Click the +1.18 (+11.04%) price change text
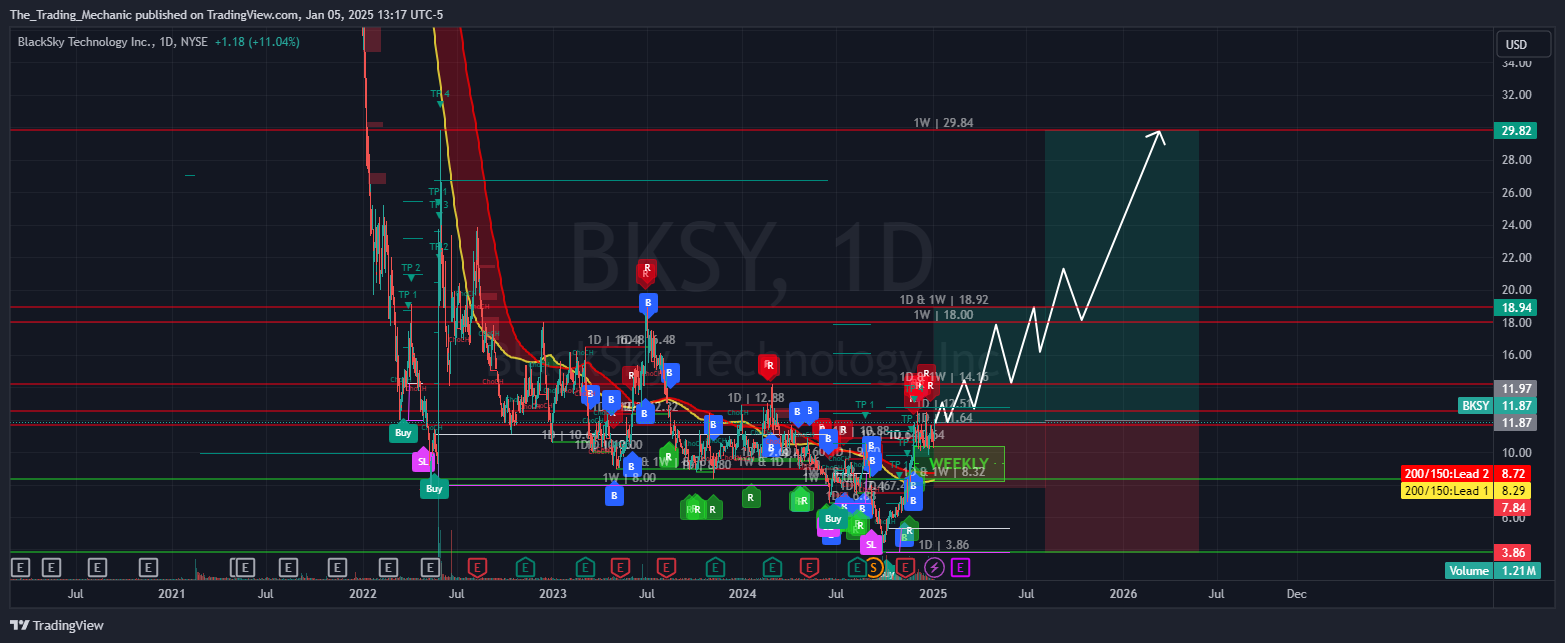The image size is (1565, 643). click(x=257, y=42)
